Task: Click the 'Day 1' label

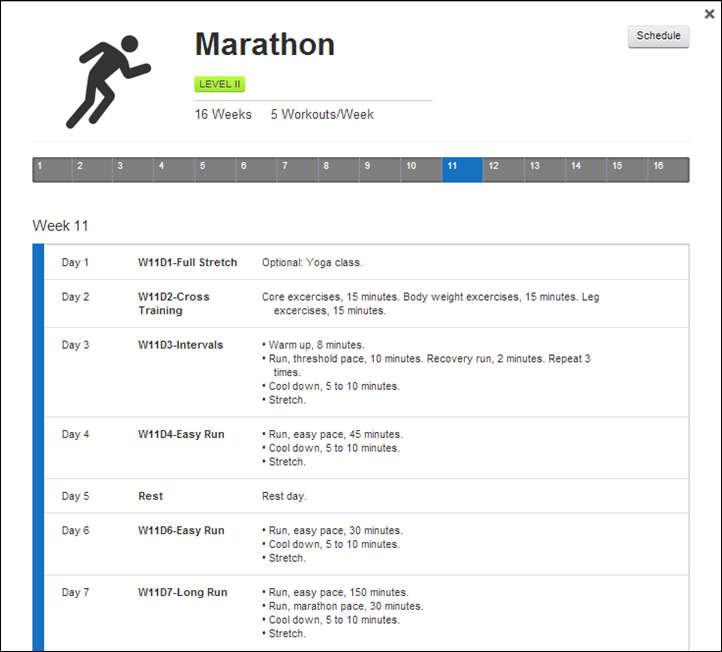Action: [x=76, y=262]
